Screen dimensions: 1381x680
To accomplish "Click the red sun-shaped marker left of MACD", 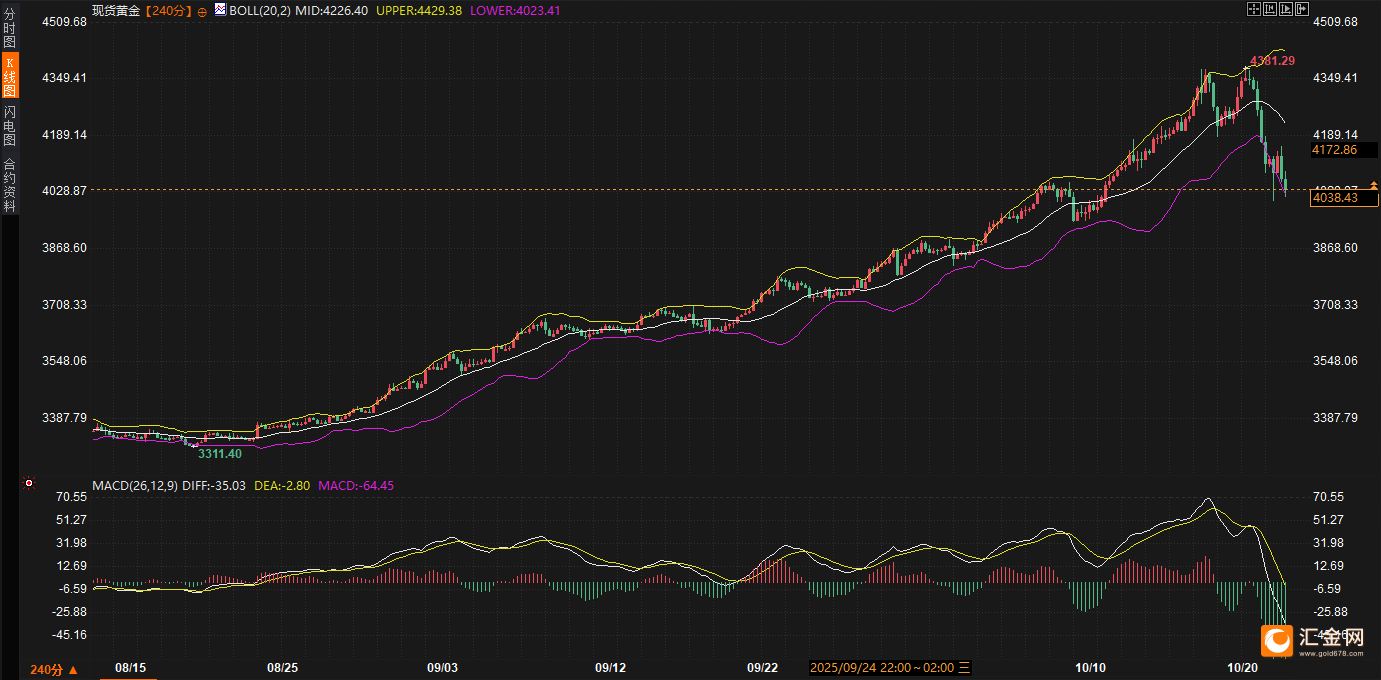I will pos(29,484).
